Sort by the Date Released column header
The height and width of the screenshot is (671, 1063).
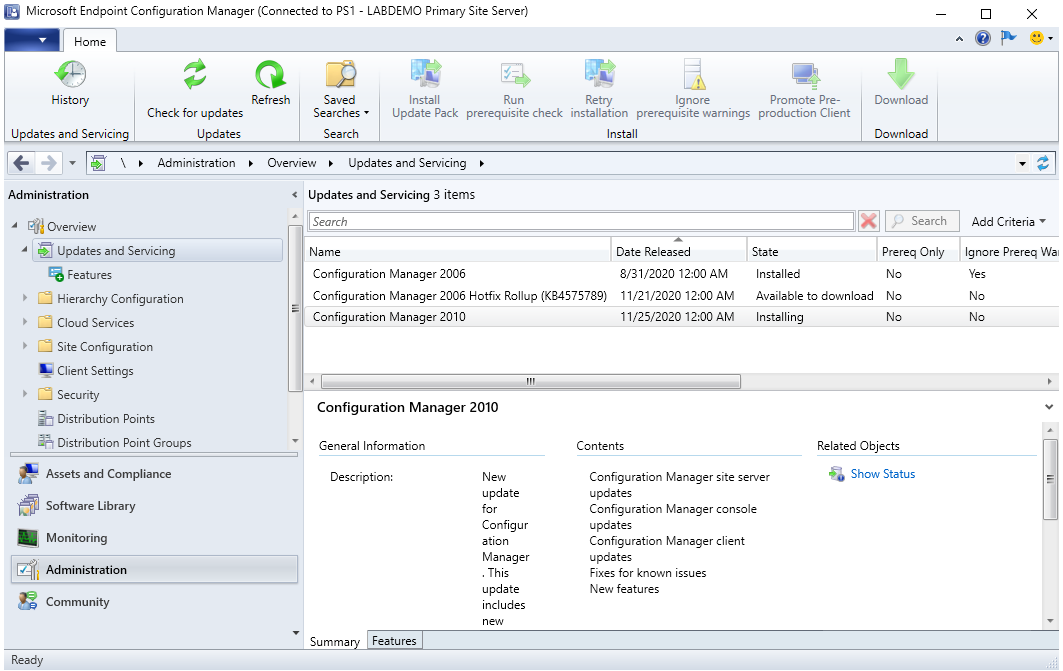(x=678, y=252)
